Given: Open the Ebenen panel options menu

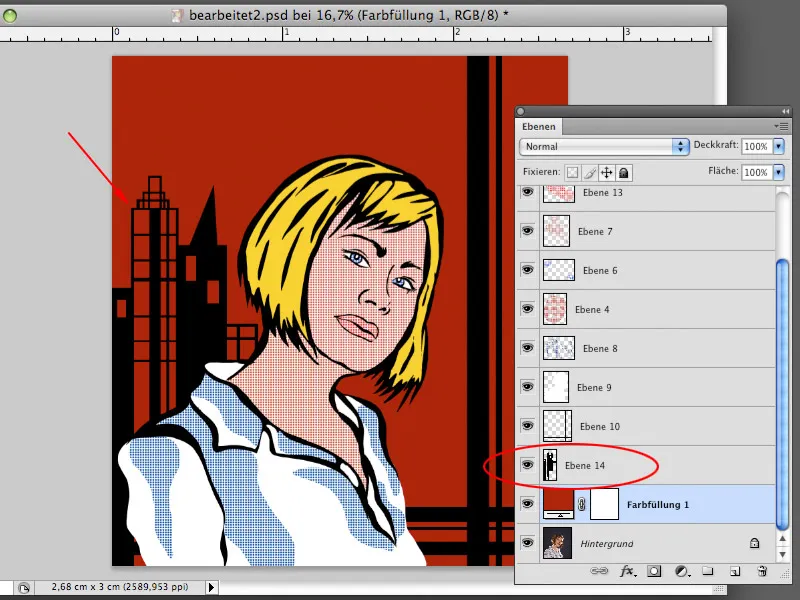Looking at the screenshot, I should tap(781, 126).
